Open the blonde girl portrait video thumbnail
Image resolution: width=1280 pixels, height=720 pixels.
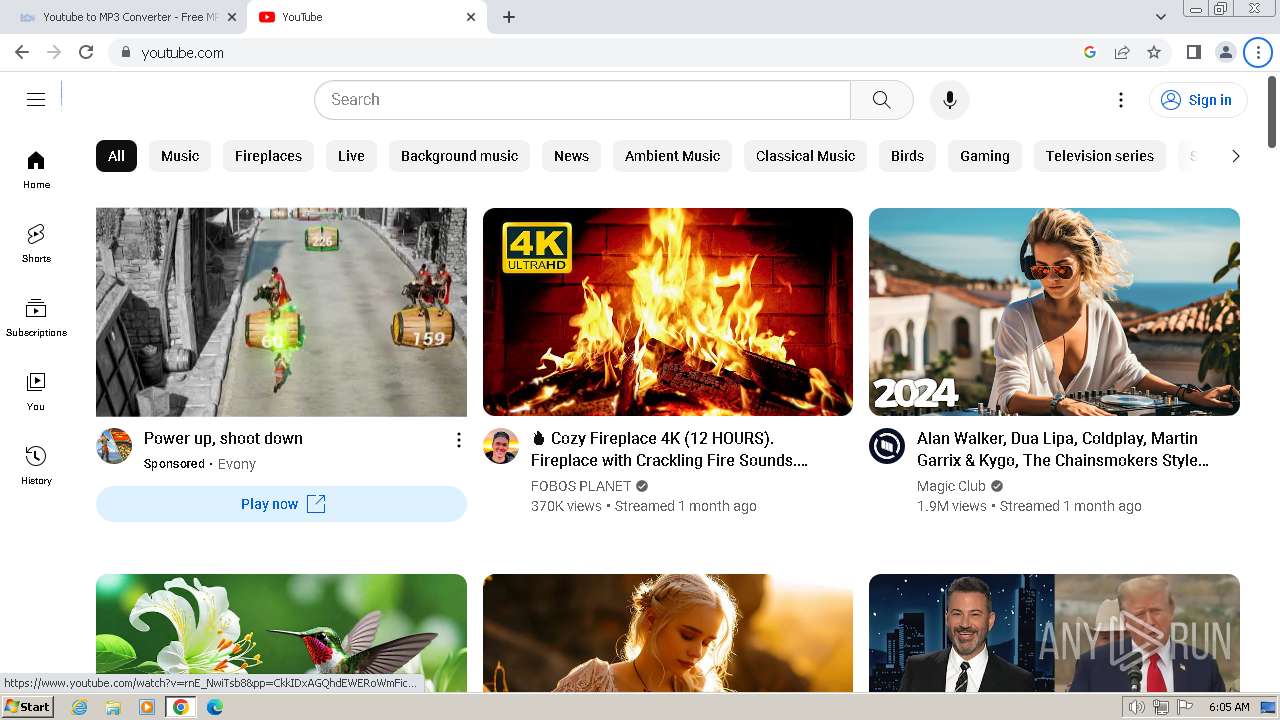click(668, 633)
